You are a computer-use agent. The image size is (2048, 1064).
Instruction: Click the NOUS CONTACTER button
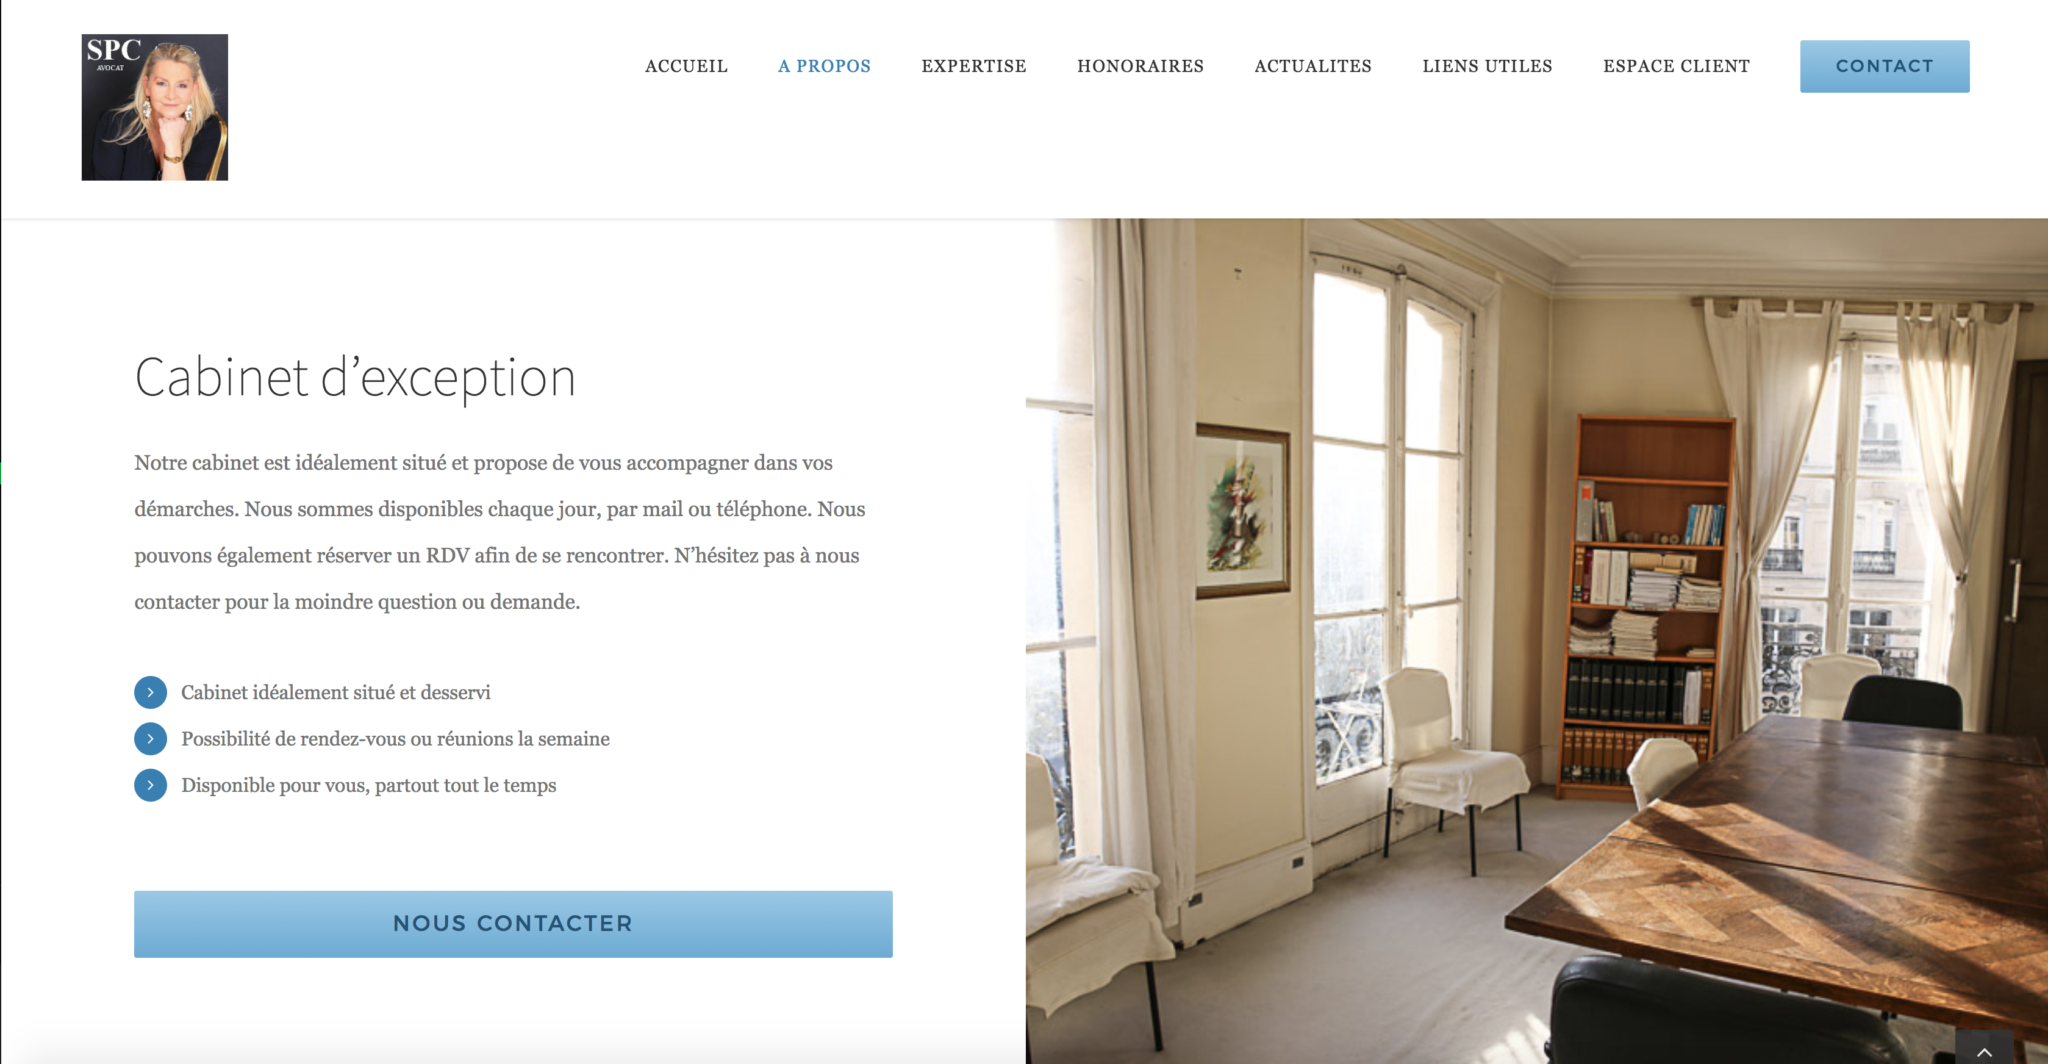pyautogui.click(x=513, y=924)
